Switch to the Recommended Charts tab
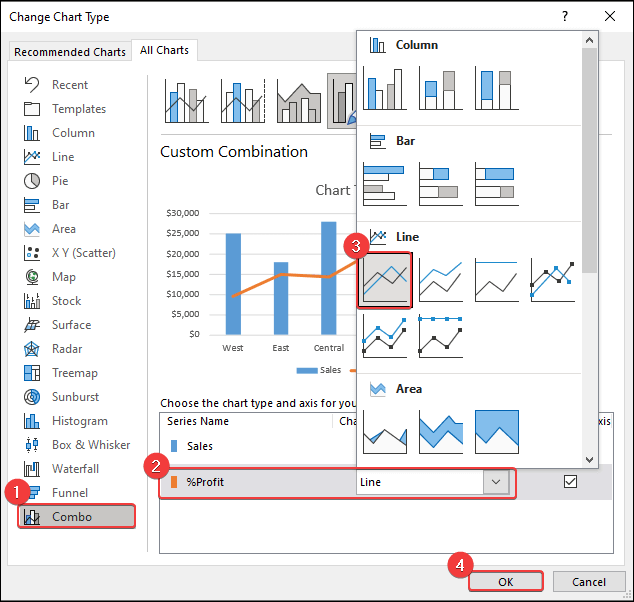The image size is (634, 602). [x=70, y=52]
